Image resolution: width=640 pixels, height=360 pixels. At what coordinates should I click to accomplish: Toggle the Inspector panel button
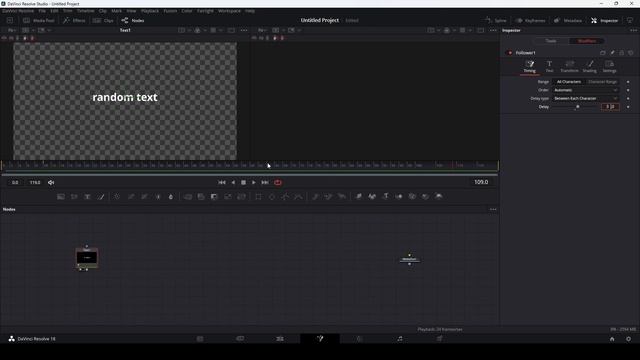click(x=604, y=20)
